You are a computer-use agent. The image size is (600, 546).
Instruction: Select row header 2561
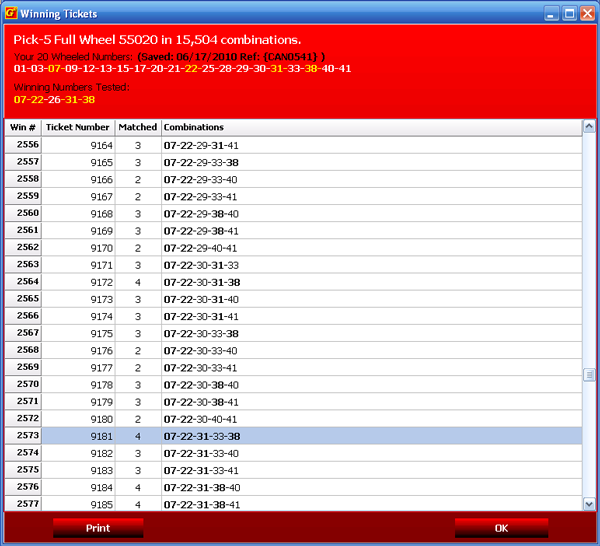[x=23, y=230]
